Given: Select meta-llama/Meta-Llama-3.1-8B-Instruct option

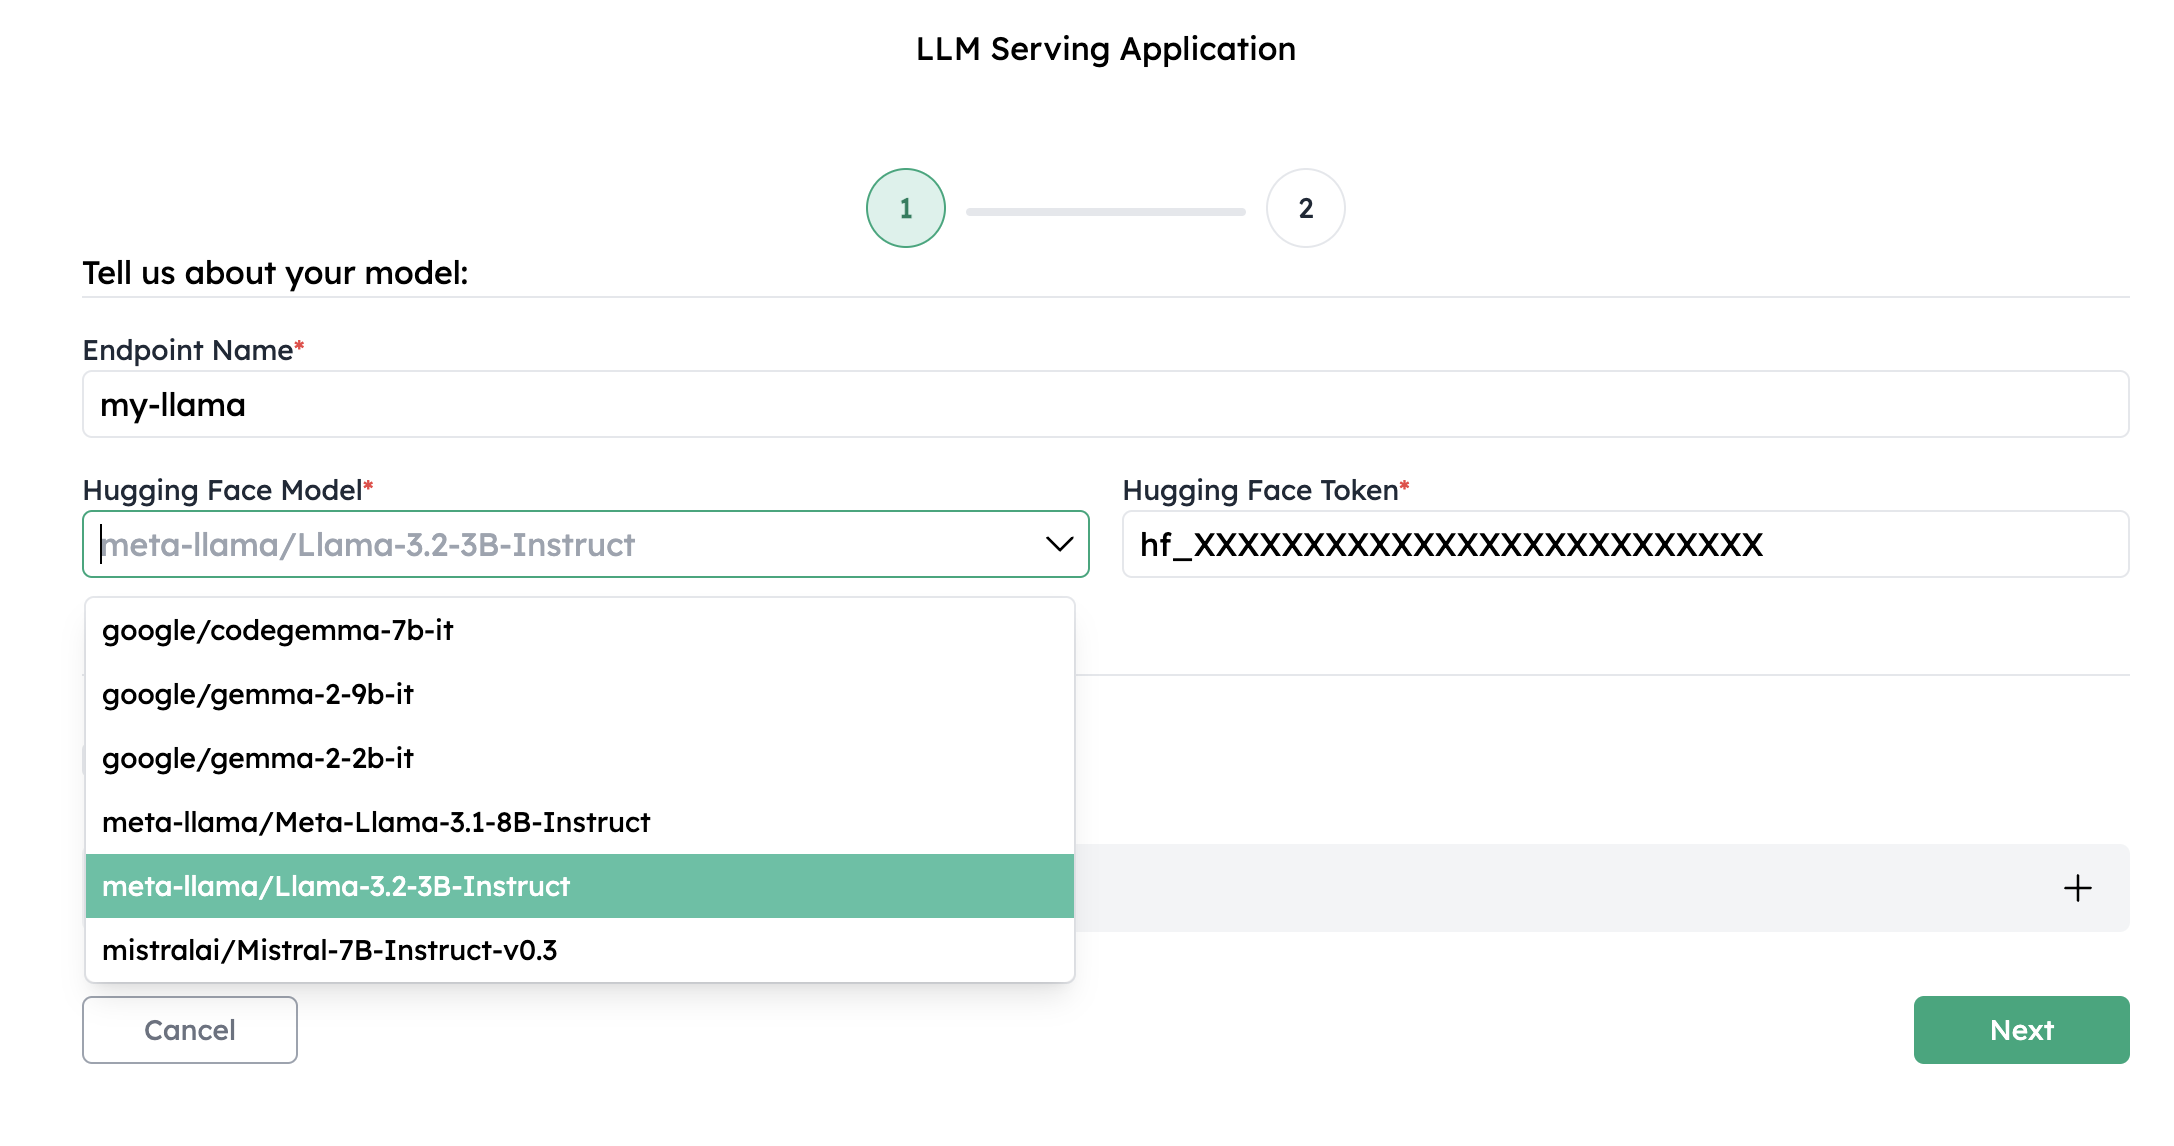Looking at the screenshot, I should pyautogui.click(x=580, y=822).
